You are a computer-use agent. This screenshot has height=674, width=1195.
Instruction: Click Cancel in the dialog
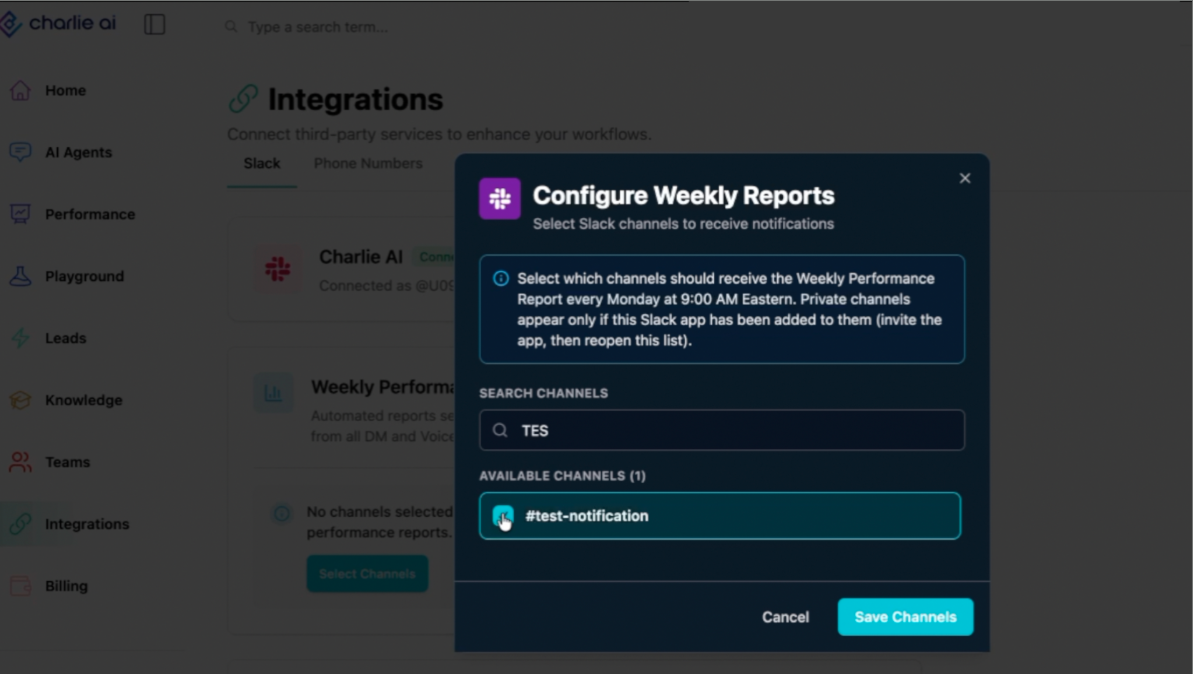(785, 617)
